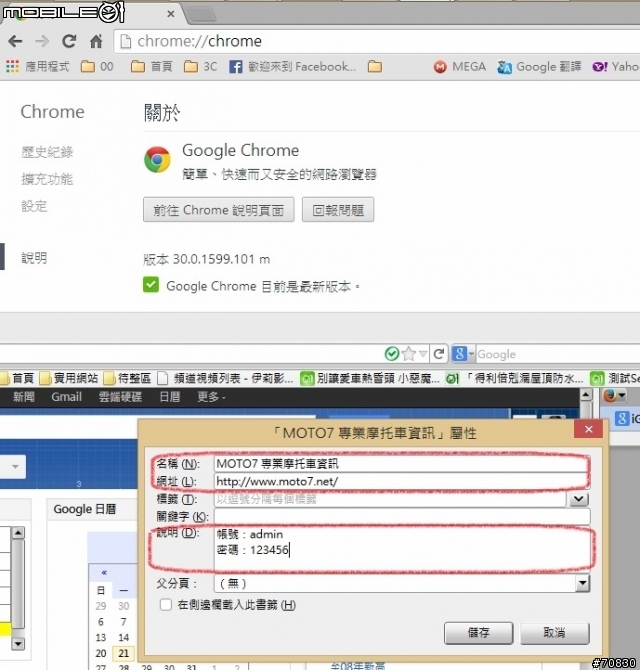This screenshot has width=640, height=671.
Task: Open the 父分頁 combo box
Action: [x=402, y=583]
